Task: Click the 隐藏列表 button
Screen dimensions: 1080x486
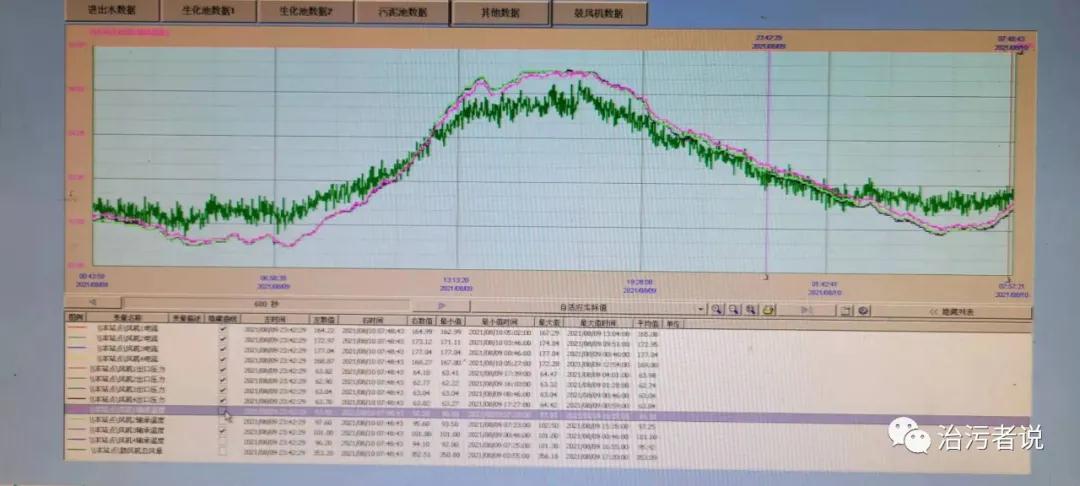Action: (955, 311)
